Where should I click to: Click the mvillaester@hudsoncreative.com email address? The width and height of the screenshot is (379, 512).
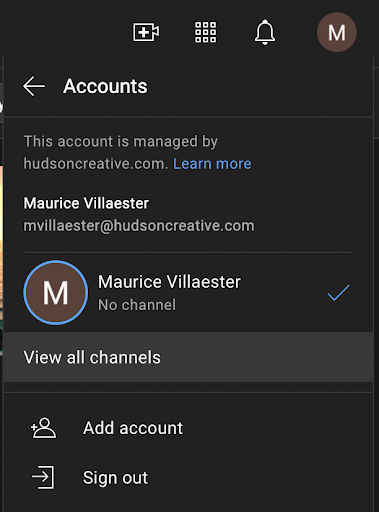pyautogui.click(x=139, y=226)
